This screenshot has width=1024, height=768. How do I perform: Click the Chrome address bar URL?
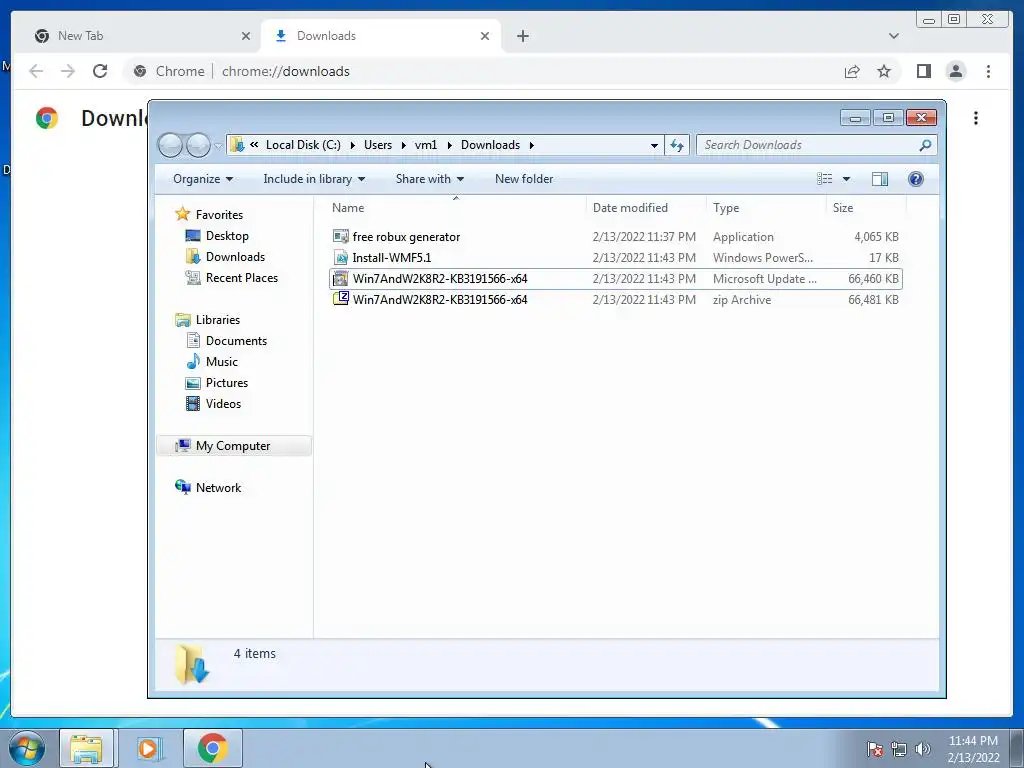pos(285,71)
